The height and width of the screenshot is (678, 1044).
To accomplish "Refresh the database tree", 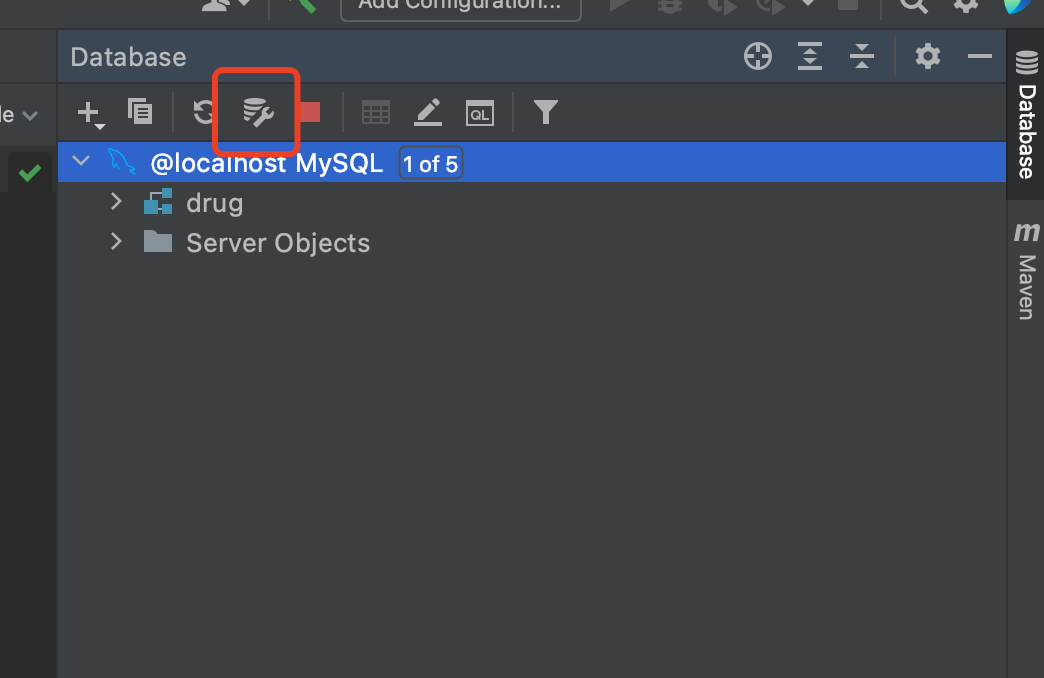I will [x=202, y=112].
